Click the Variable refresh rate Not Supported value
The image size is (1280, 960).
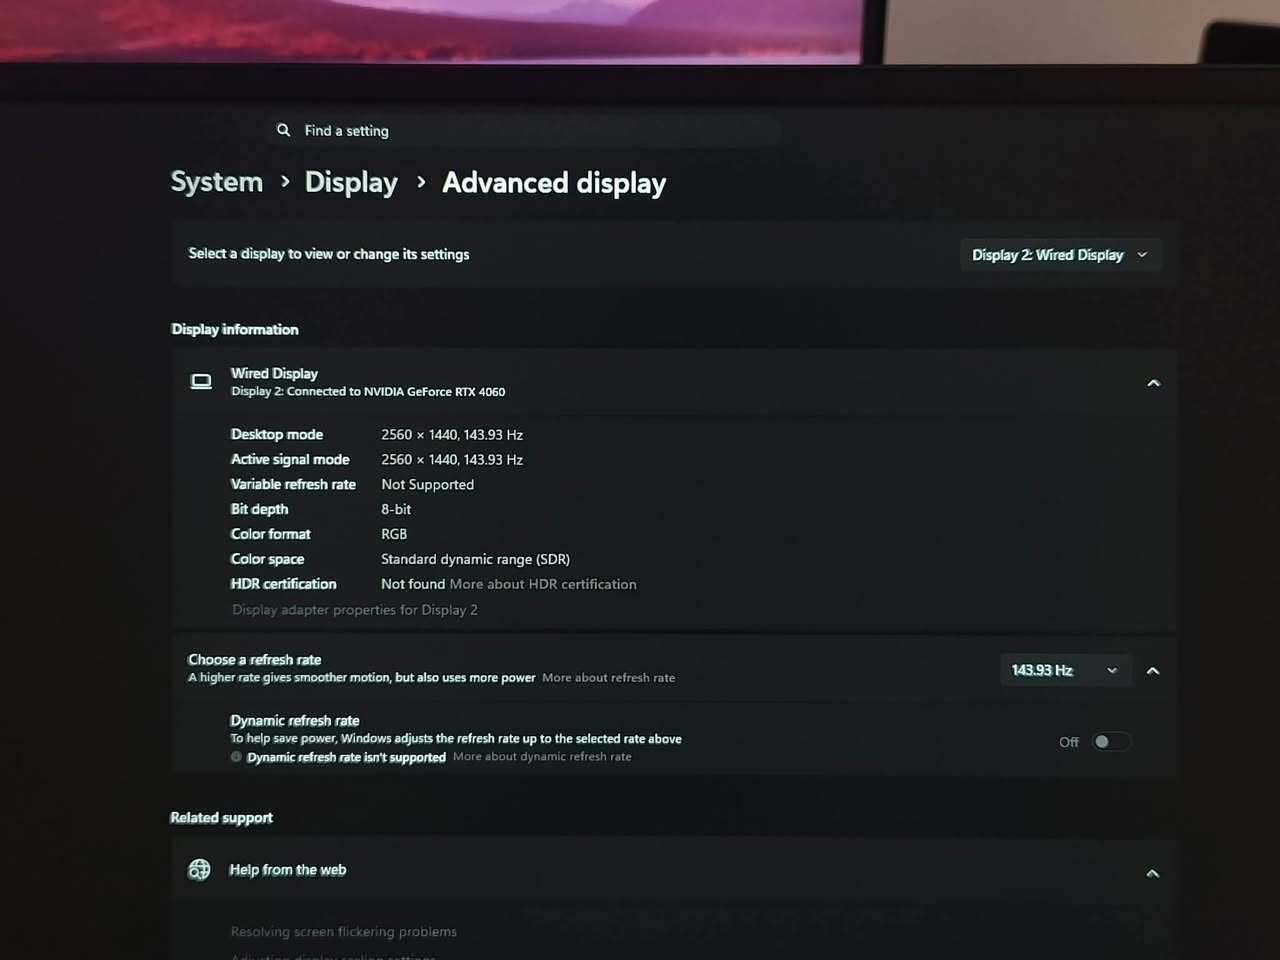click(x=427, y=484)
